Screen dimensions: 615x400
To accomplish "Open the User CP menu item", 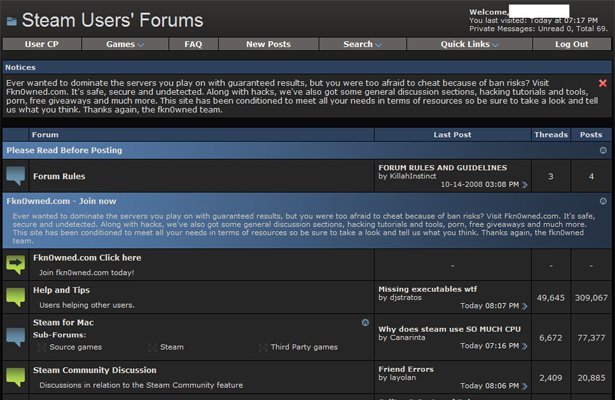I will coord(40,44).
